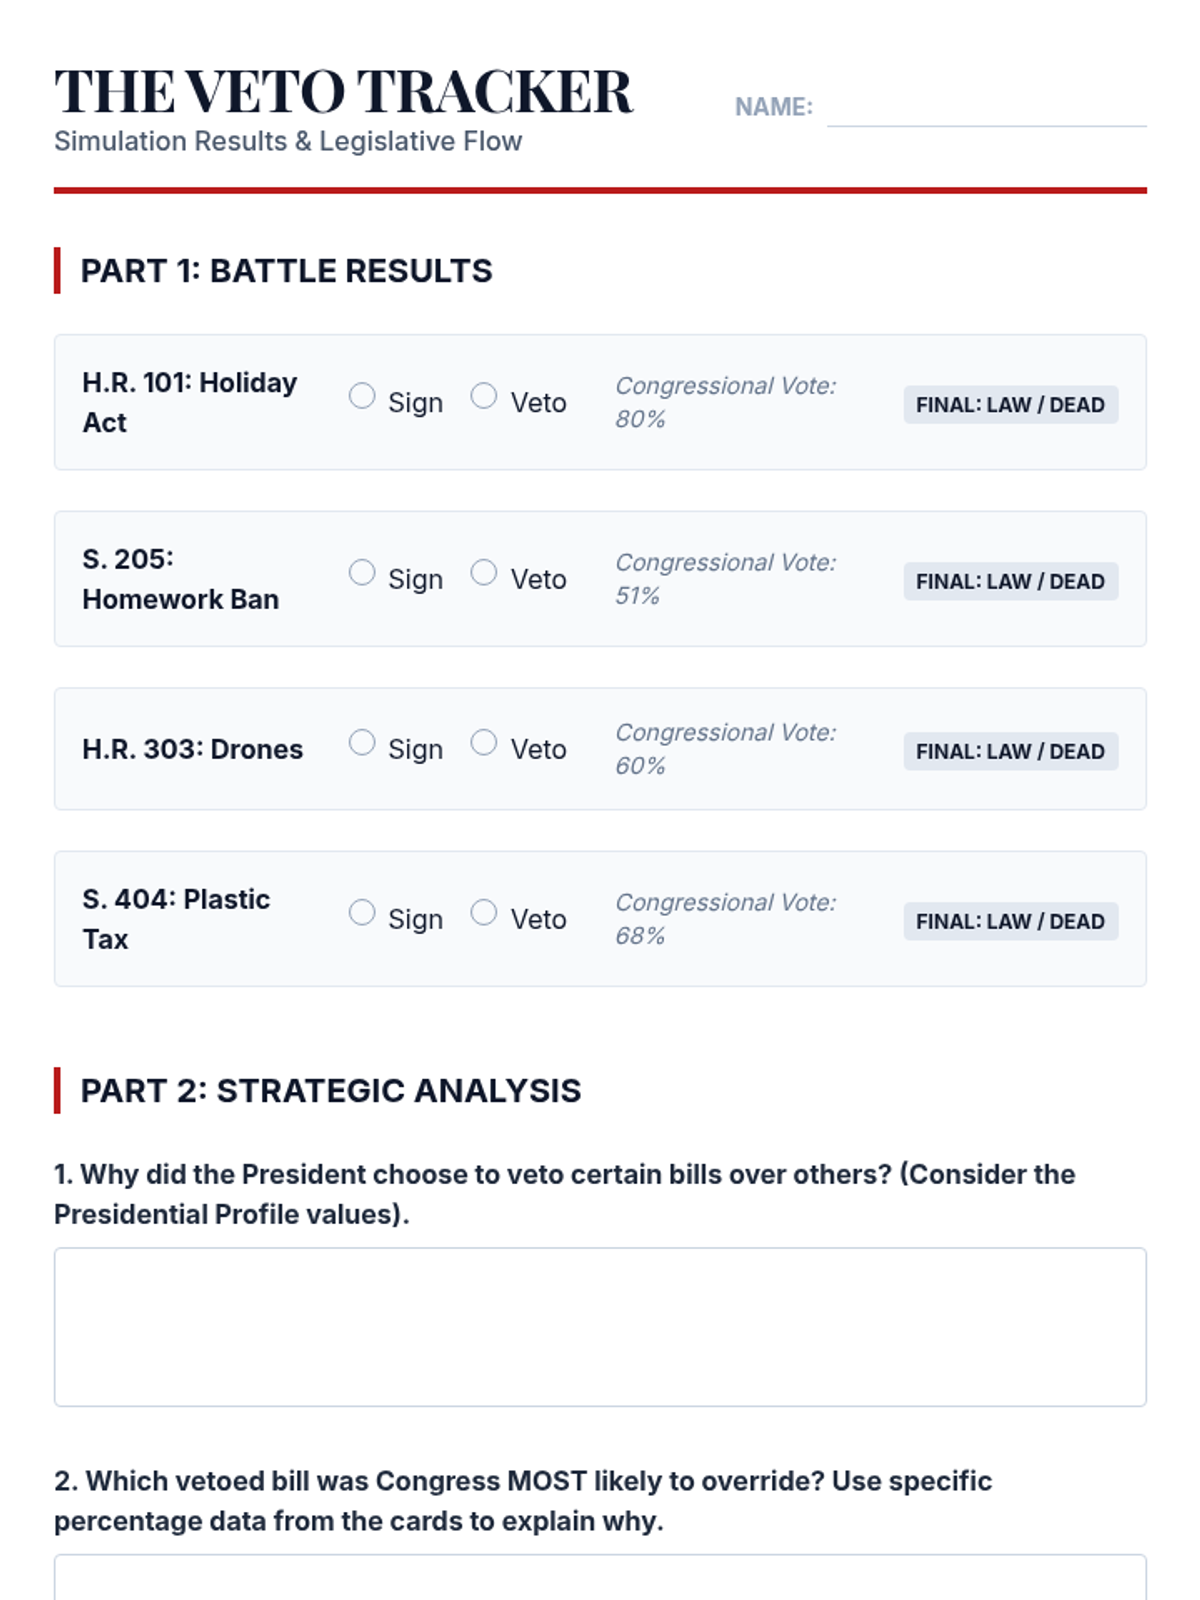The image size is (1200, 1600).
Task: Click FINAL: LAW / DEAD badge for Holiday Act
Action: point(1010,405)
